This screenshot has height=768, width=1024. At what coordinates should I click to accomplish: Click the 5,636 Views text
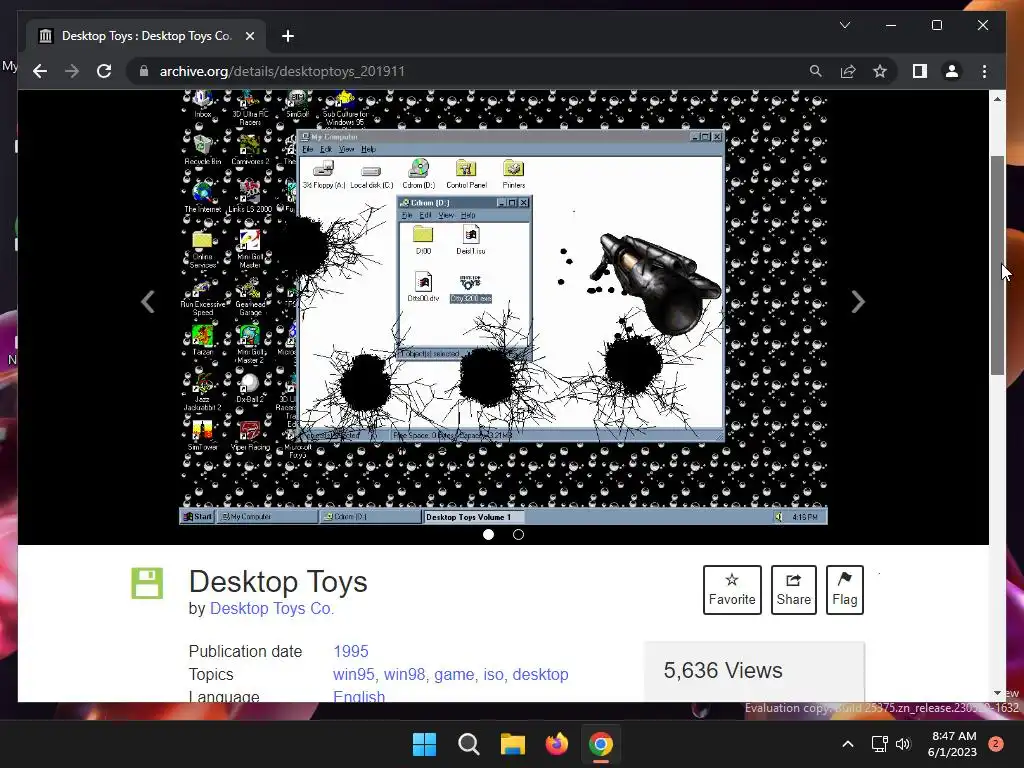pos(723,670)
